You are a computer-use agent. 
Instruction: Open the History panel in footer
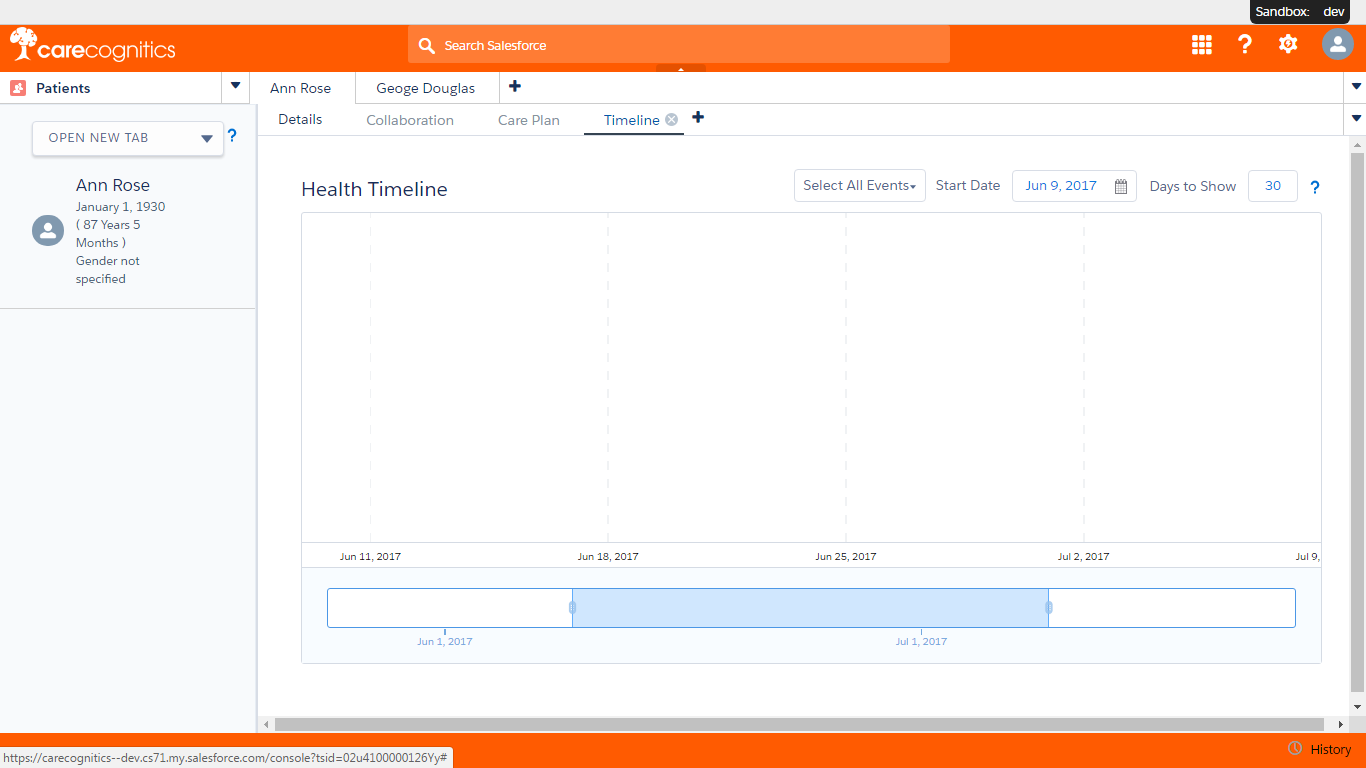(x=1320, y=749)
